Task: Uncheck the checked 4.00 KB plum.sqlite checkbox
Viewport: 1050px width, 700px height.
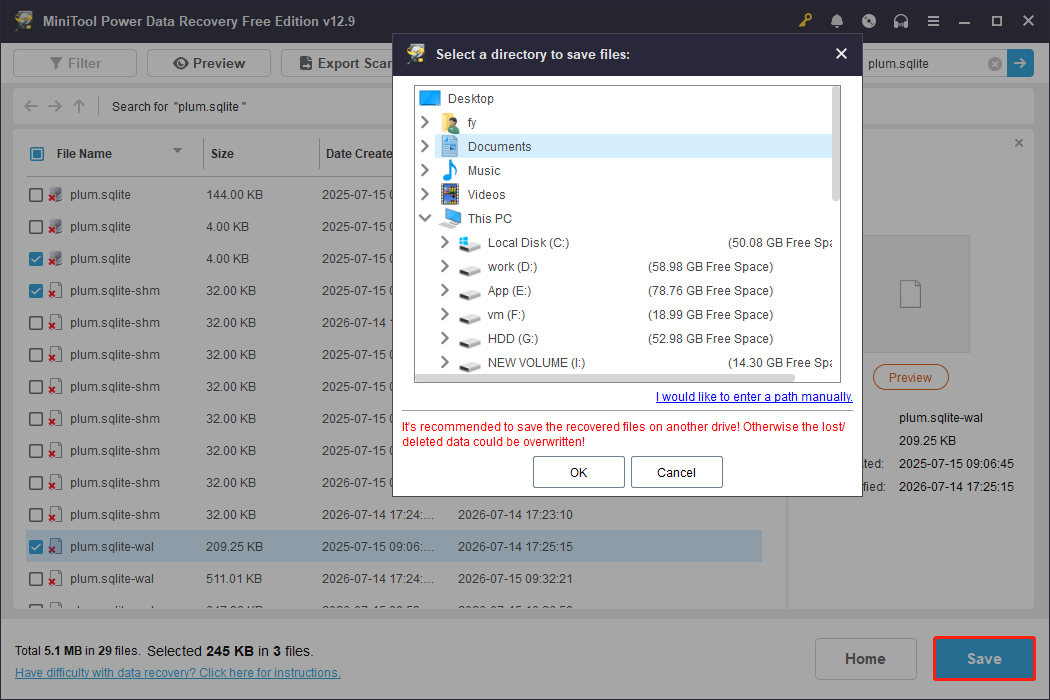Action: pyautogui.click(x=36, y=259)
